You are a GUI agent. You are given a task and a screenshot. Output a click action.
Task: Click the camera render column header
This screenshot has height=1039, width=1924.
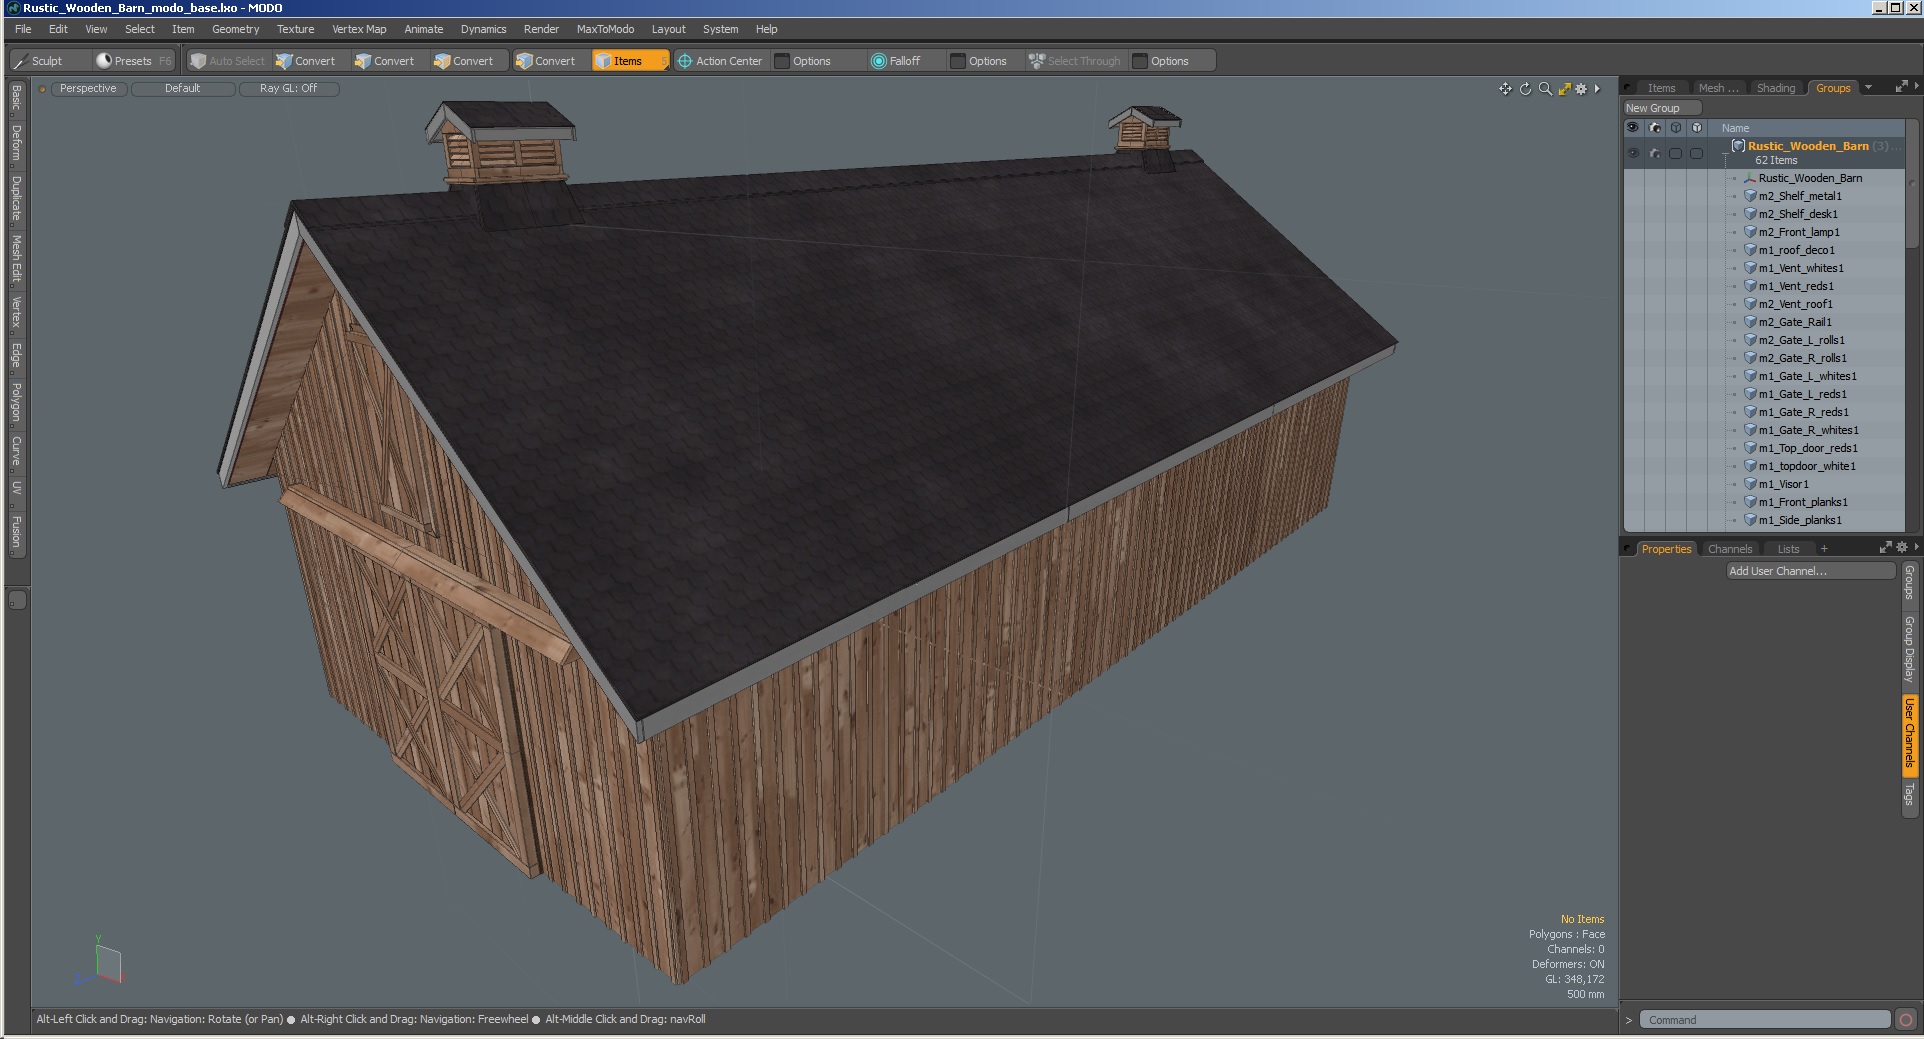(x=1655, y=128)
